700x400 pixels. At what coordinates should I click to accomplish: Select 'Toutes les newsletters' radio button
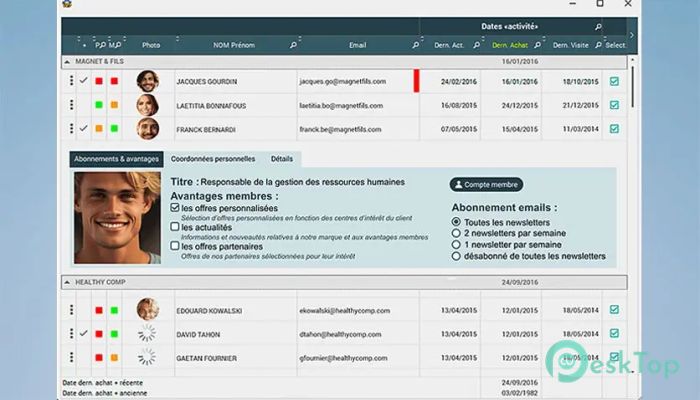456,221
